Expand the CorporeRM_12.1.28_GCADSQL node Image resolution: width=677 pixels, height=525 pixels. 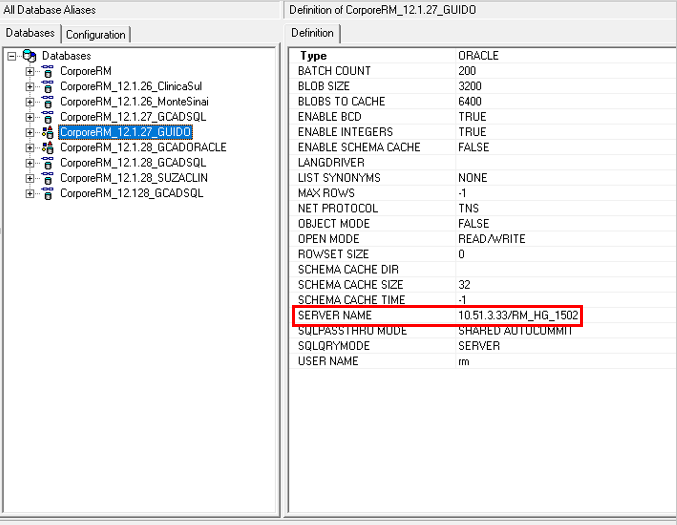29,163
